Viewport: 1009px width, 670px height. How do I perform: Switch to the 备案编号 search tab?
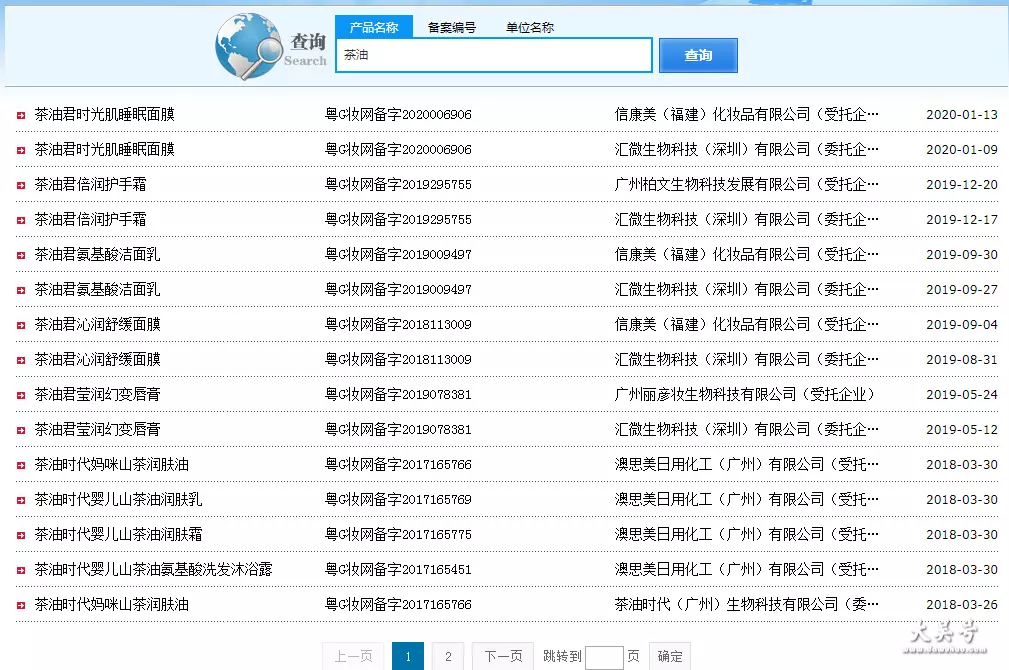(452, 27)
